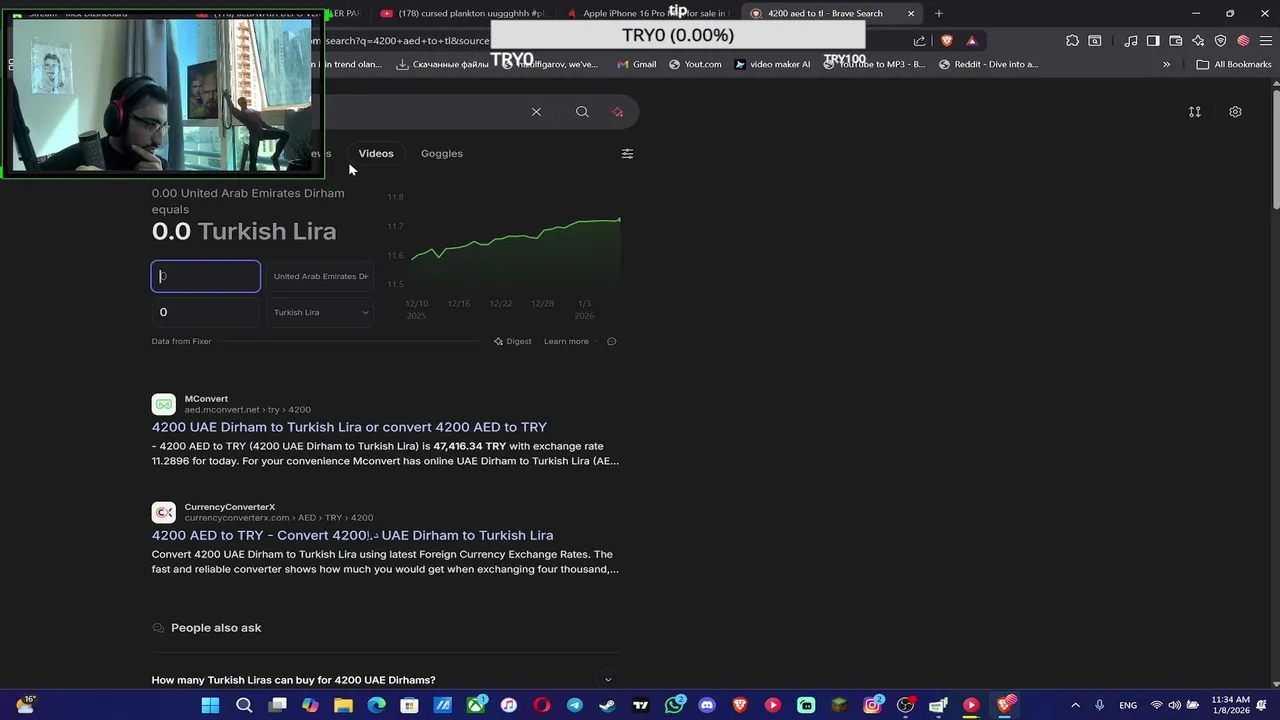The width and height of the screenshot is (1280, 720).
Task: Open the Yout.com bookmark
Action: (x=695, y=64)
